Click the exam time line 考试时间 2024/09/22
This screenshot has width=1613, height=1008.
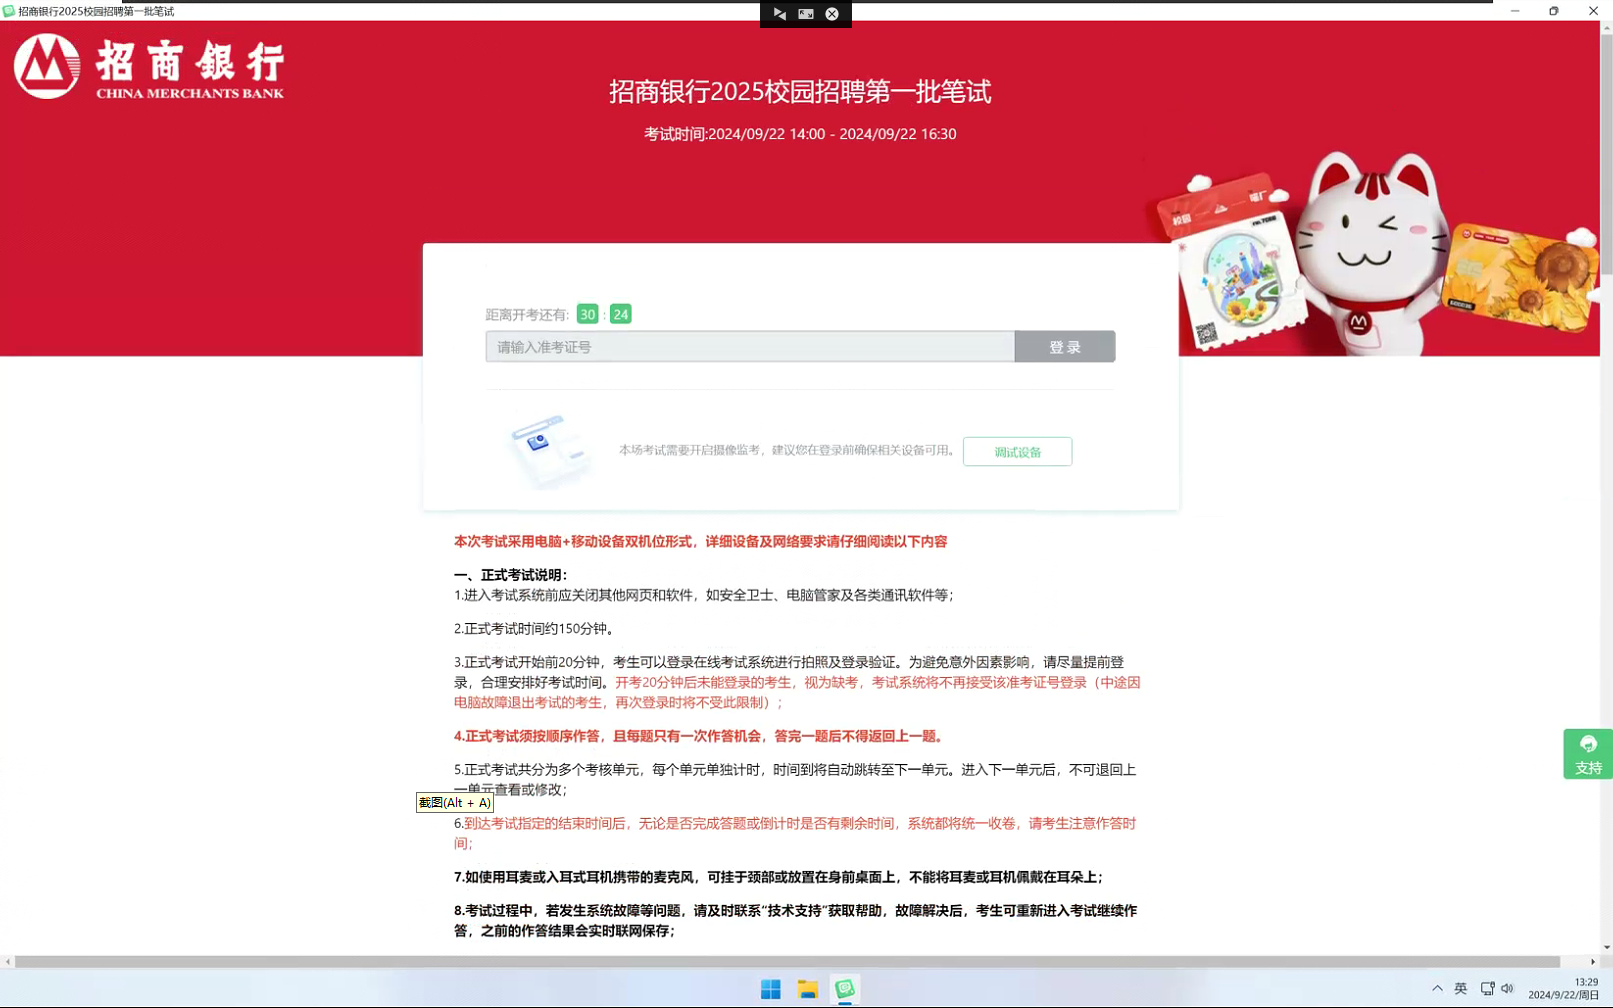click(x=800, y=134)
